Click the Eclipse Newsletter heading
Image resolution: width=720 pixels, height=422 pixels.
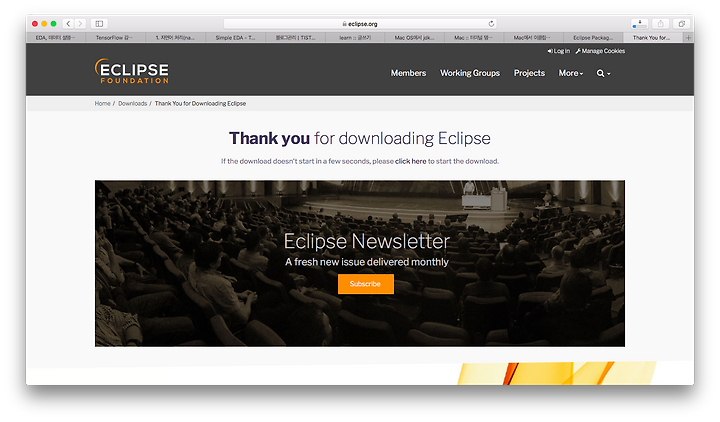[x=366, y=241]
